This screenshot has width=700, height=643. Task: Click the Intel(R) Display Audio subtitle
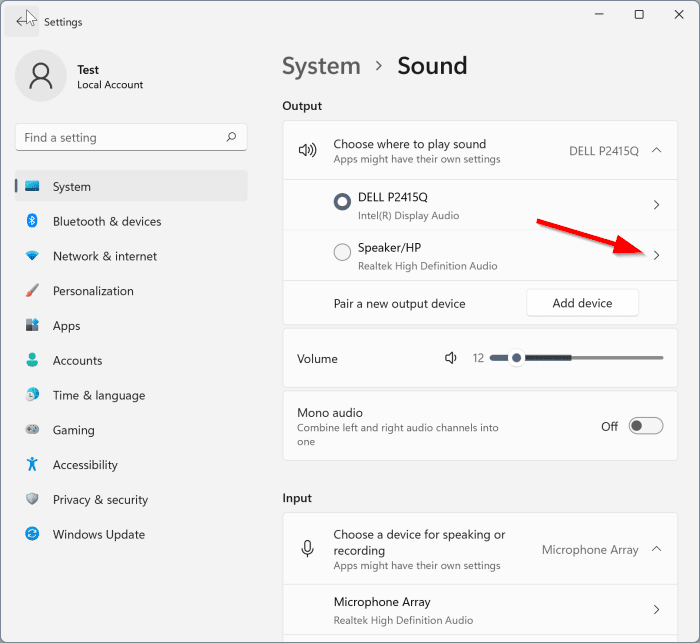[408, 216]
